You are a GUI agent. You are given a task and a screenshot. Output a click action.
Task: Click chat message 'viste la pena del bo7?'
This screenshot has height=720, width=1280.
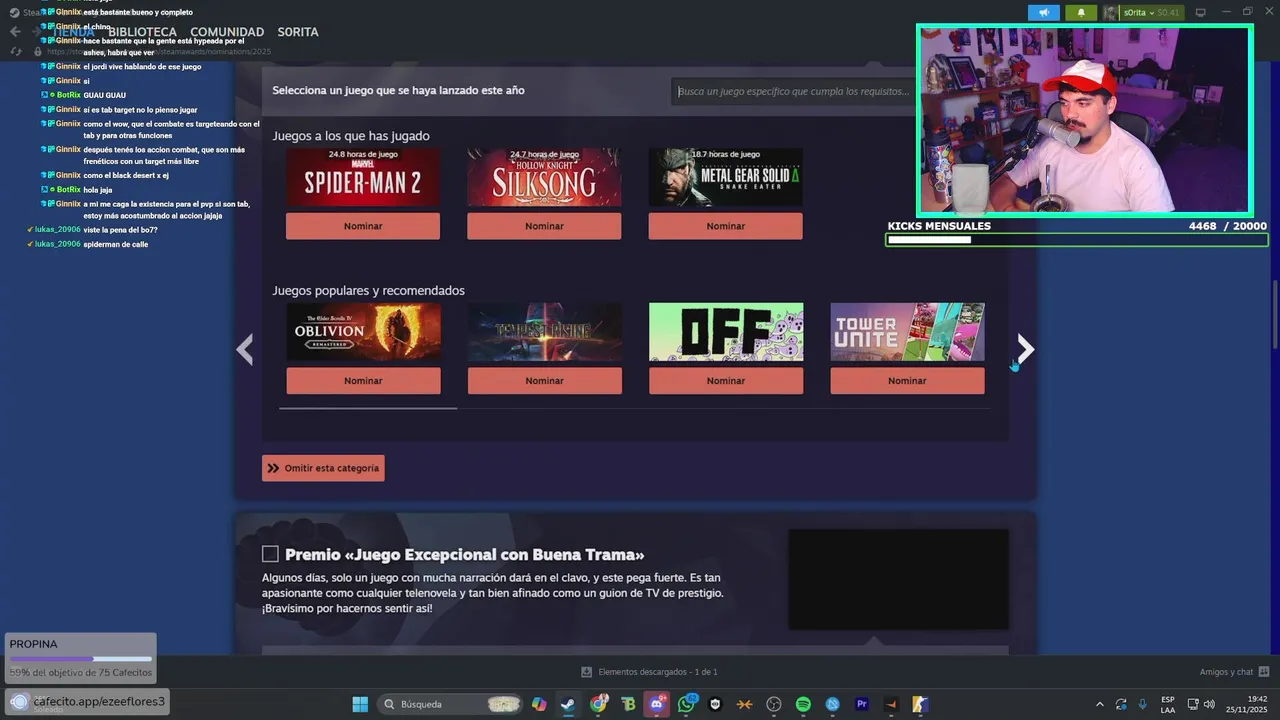120,230
